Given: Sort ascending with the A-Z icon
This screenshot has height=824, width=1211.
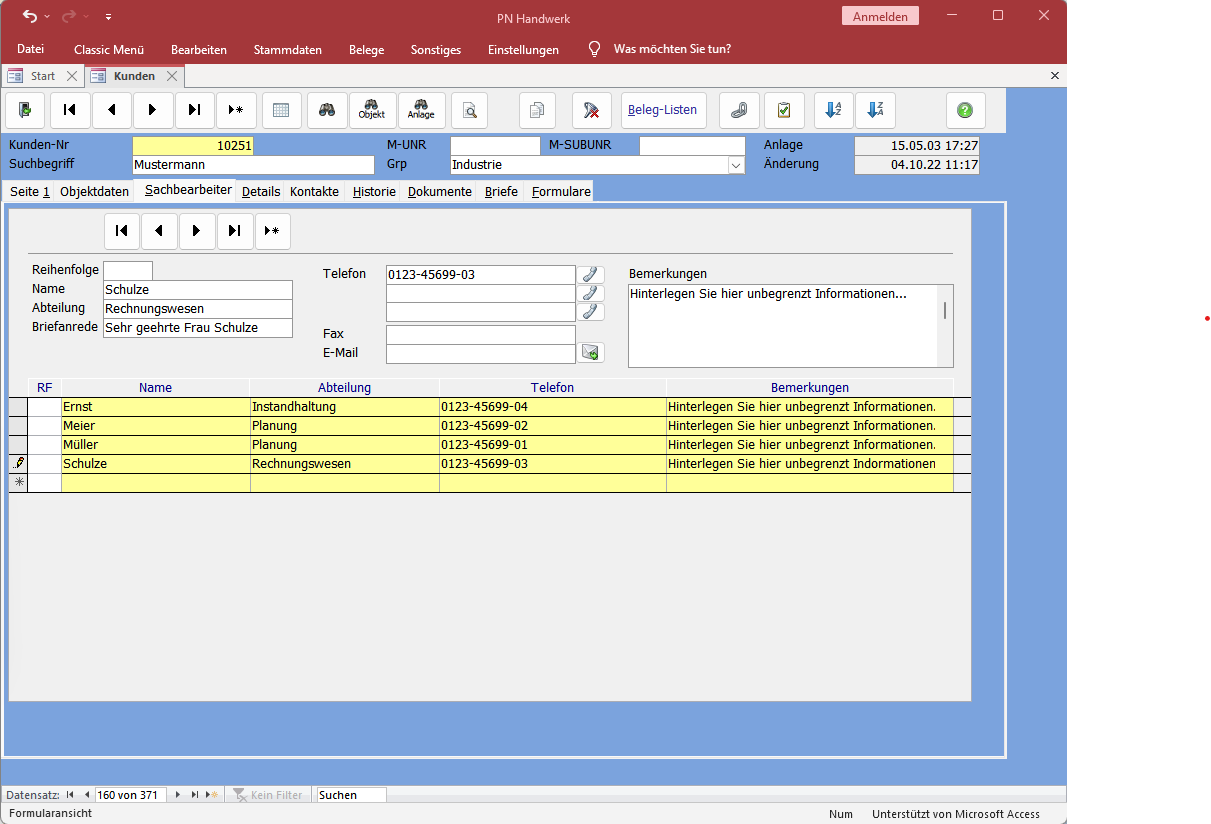Looking at the screenshot, I should click(833, 110).
